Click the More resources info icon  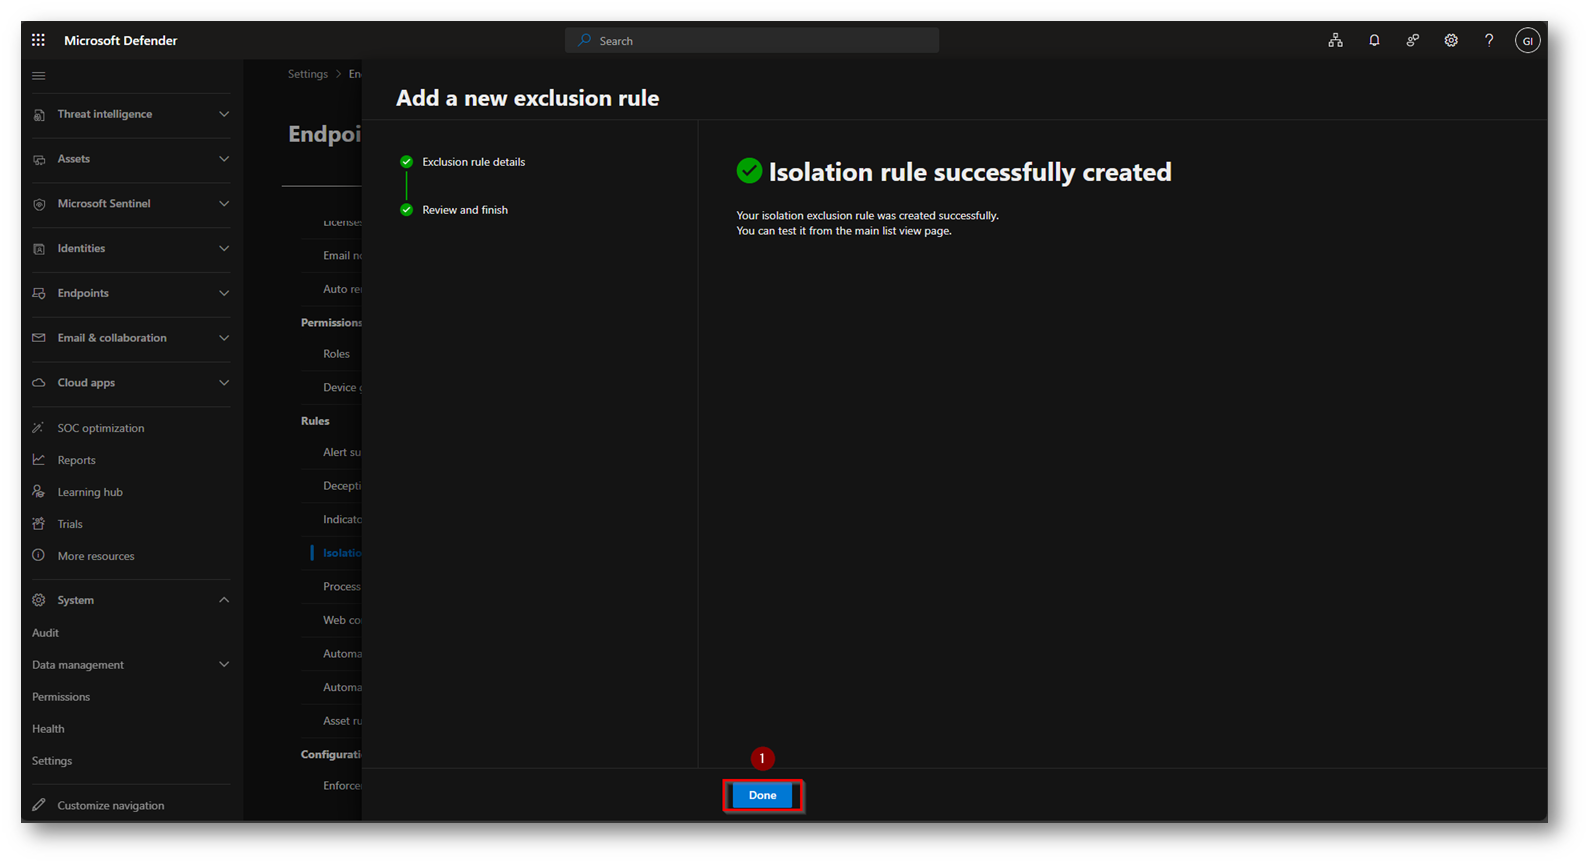tap(39, 556)
